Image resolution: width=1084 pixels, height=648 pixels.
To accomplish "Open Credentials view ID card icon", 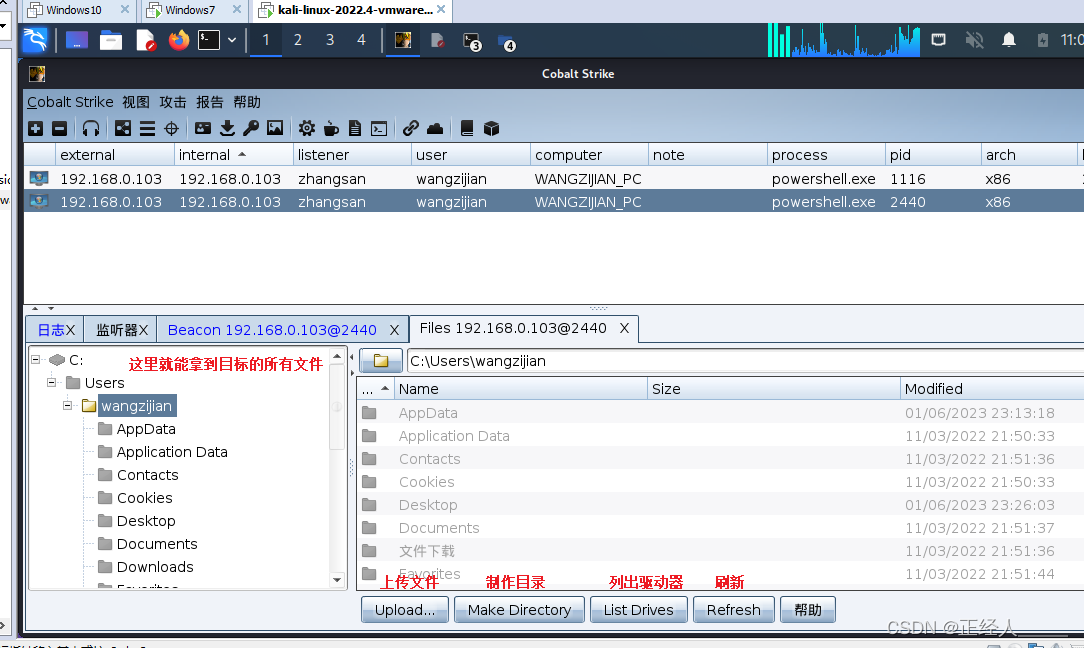I will pyautogui.click(x=203, y=128).
